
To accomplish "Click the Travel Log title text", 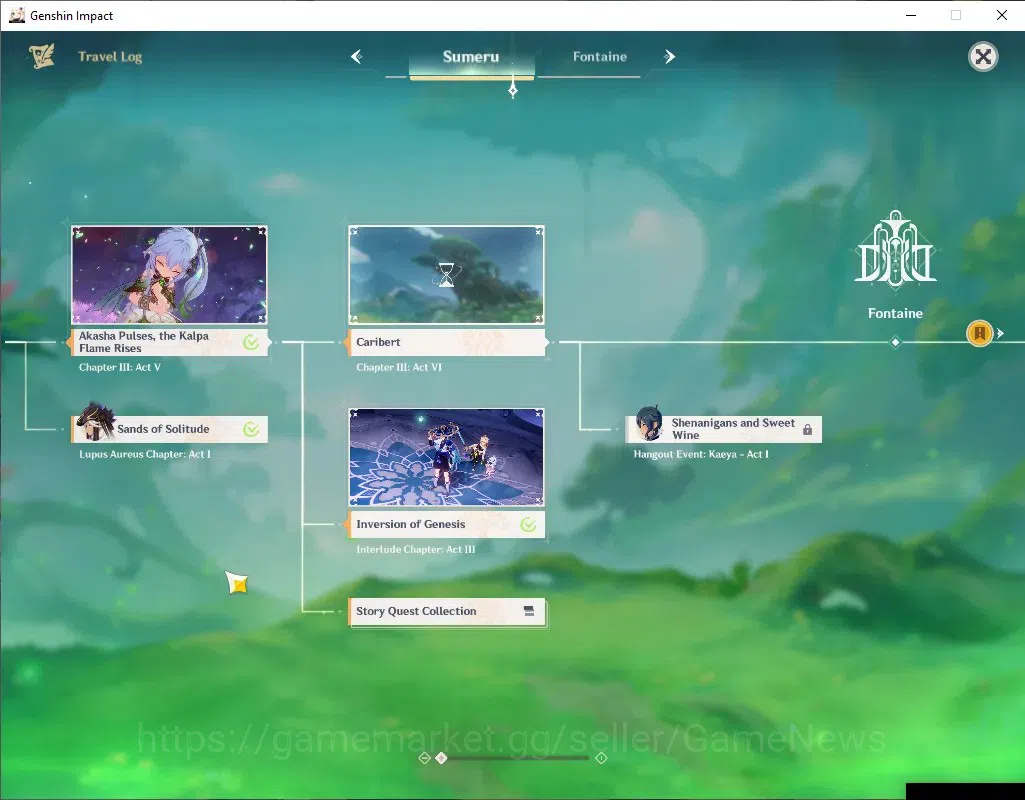I will pos(110,57).
